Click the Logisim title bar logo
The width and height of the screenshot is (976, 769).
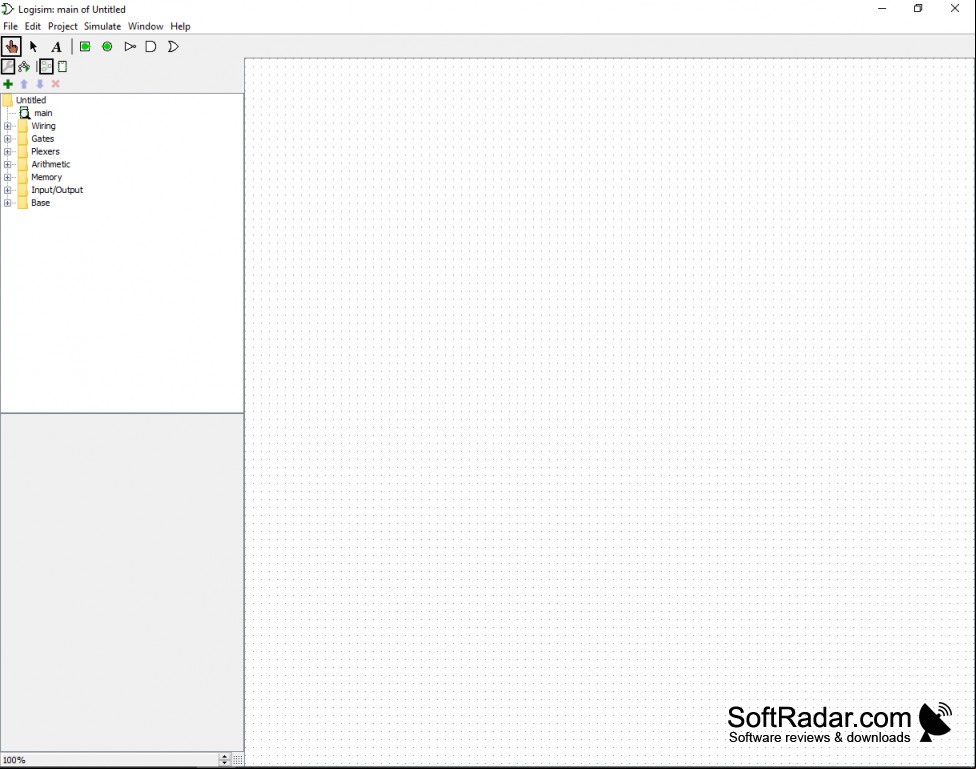tap(7, 9)
